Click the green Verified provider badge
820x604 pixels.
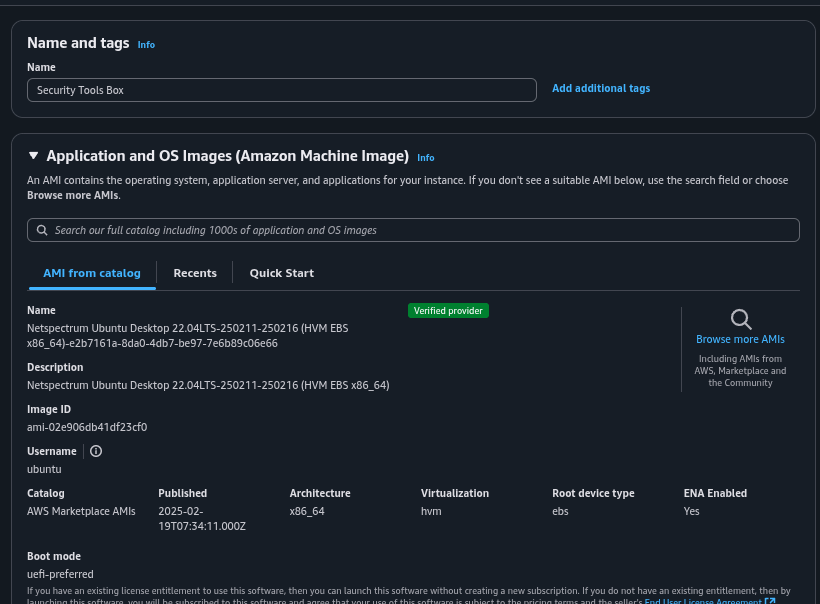(448, 311)
